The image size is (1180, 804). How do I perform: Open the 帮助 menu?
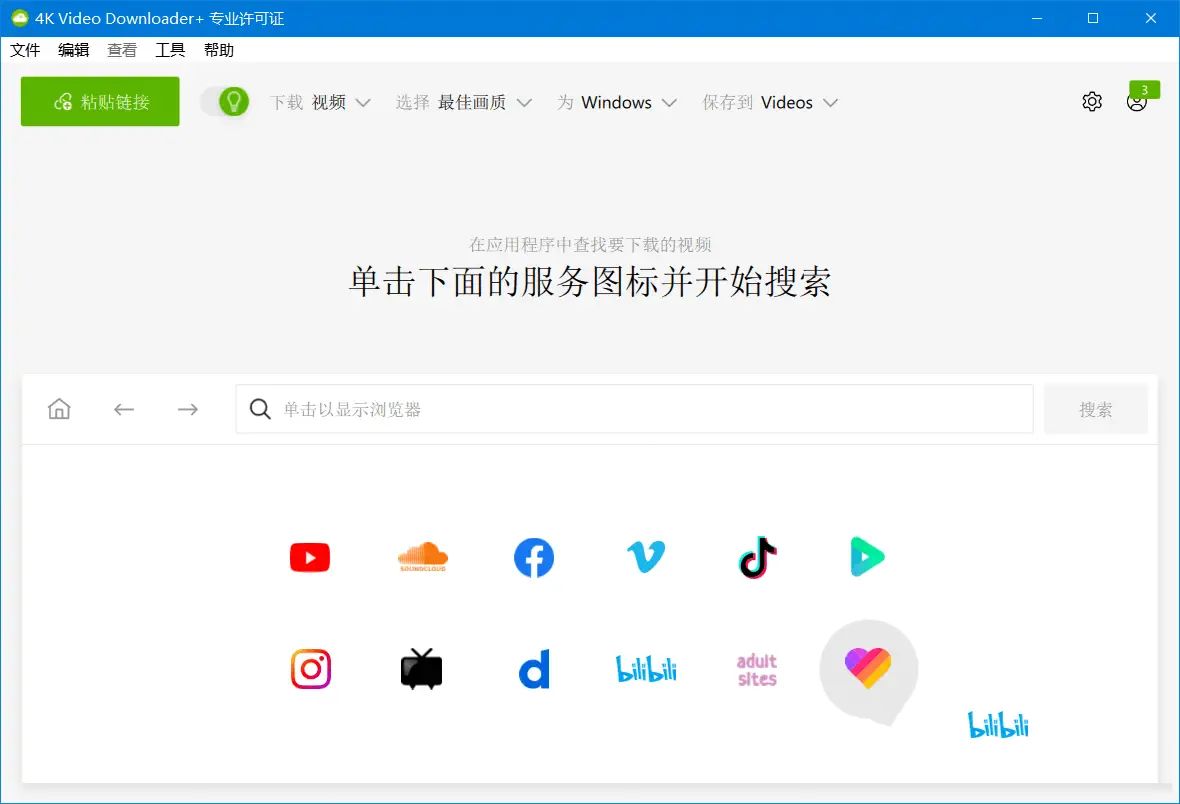[x=220, y=50]
